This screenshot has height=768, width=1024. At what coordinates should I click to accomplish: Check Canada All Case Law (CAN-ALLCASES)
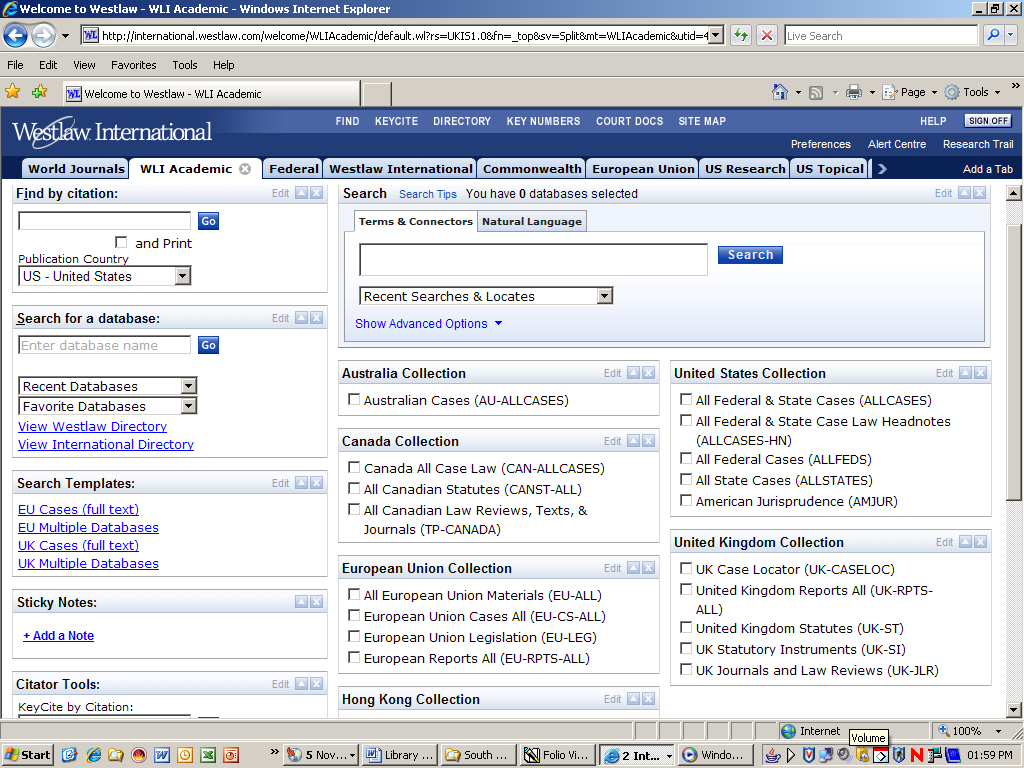click(354, 467)
